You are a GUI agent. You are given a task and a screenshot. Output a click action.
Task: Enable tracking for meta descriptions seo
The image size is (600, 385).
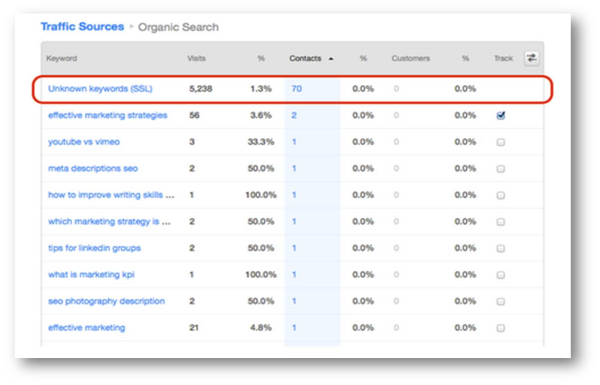click(x=501, y=169)
